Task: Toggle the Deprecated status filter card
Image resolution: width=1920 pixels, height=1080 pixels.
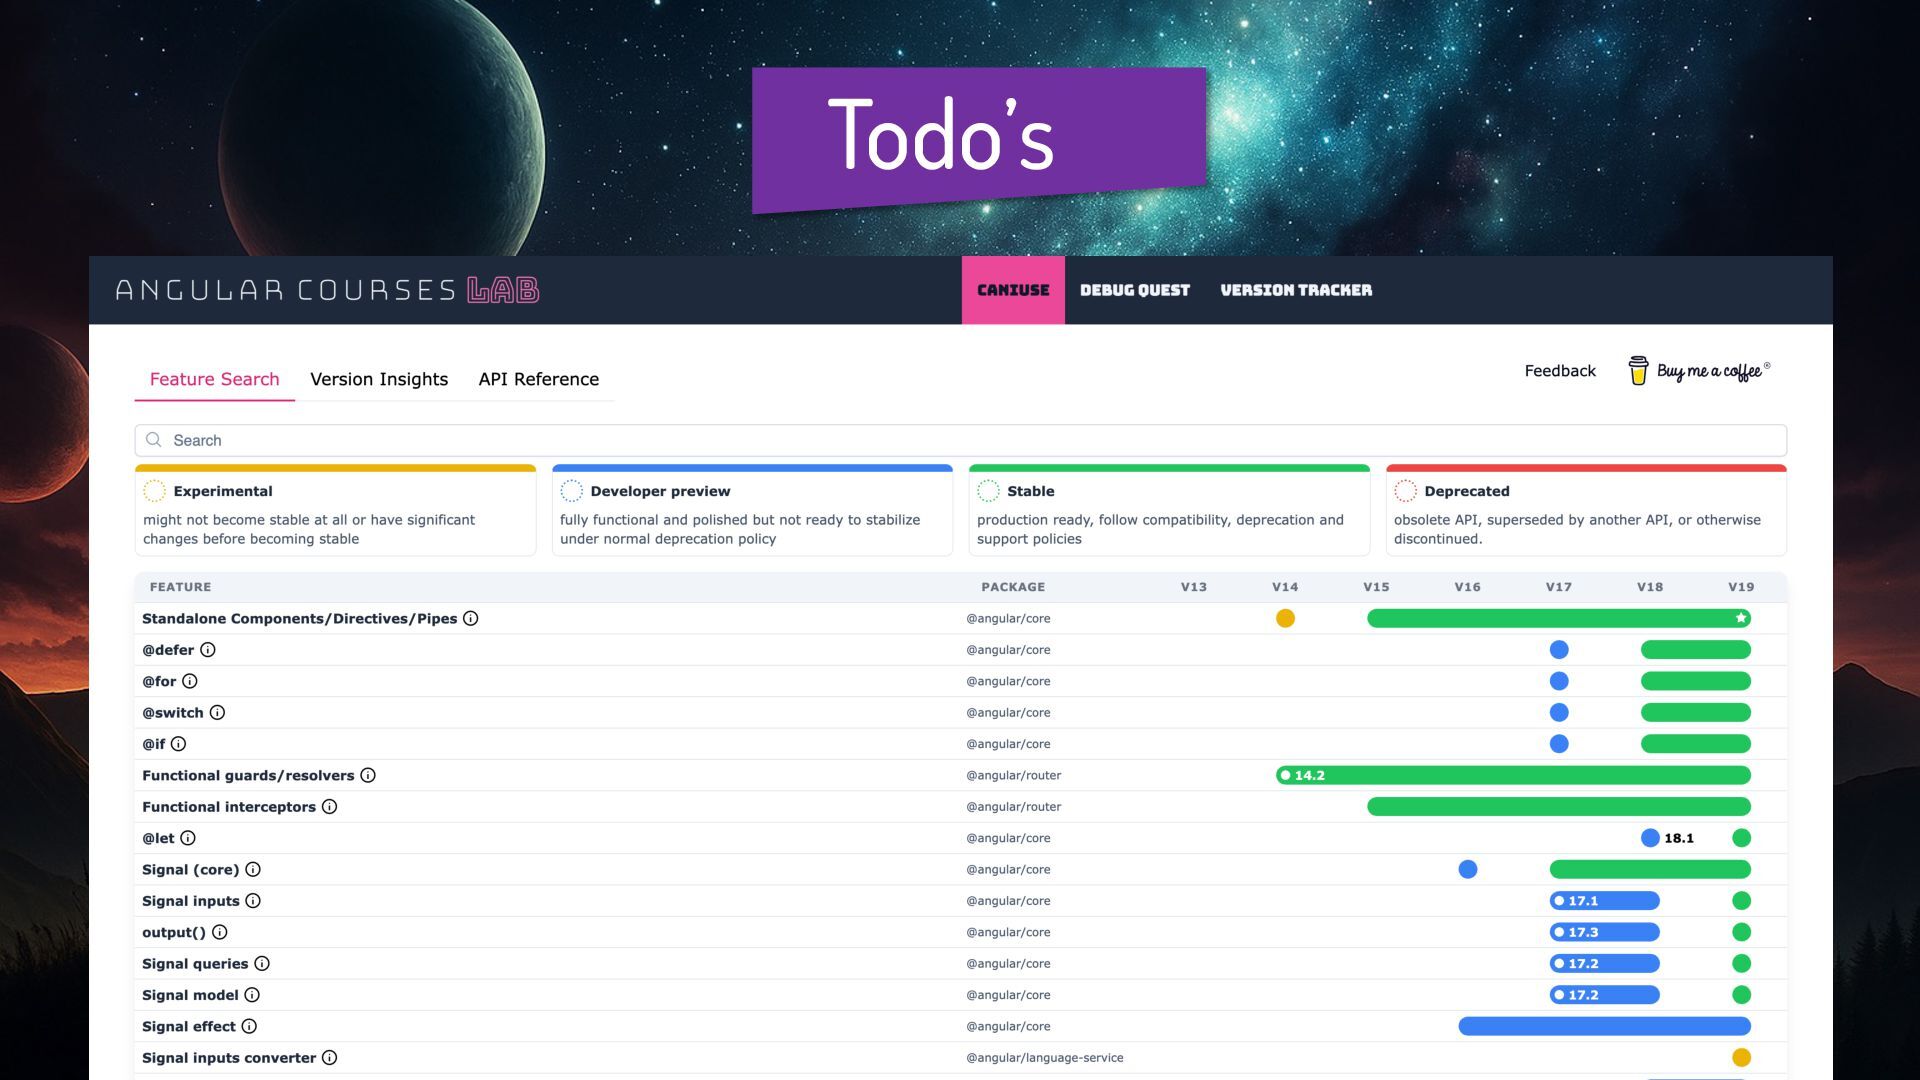Action: 1586,511
